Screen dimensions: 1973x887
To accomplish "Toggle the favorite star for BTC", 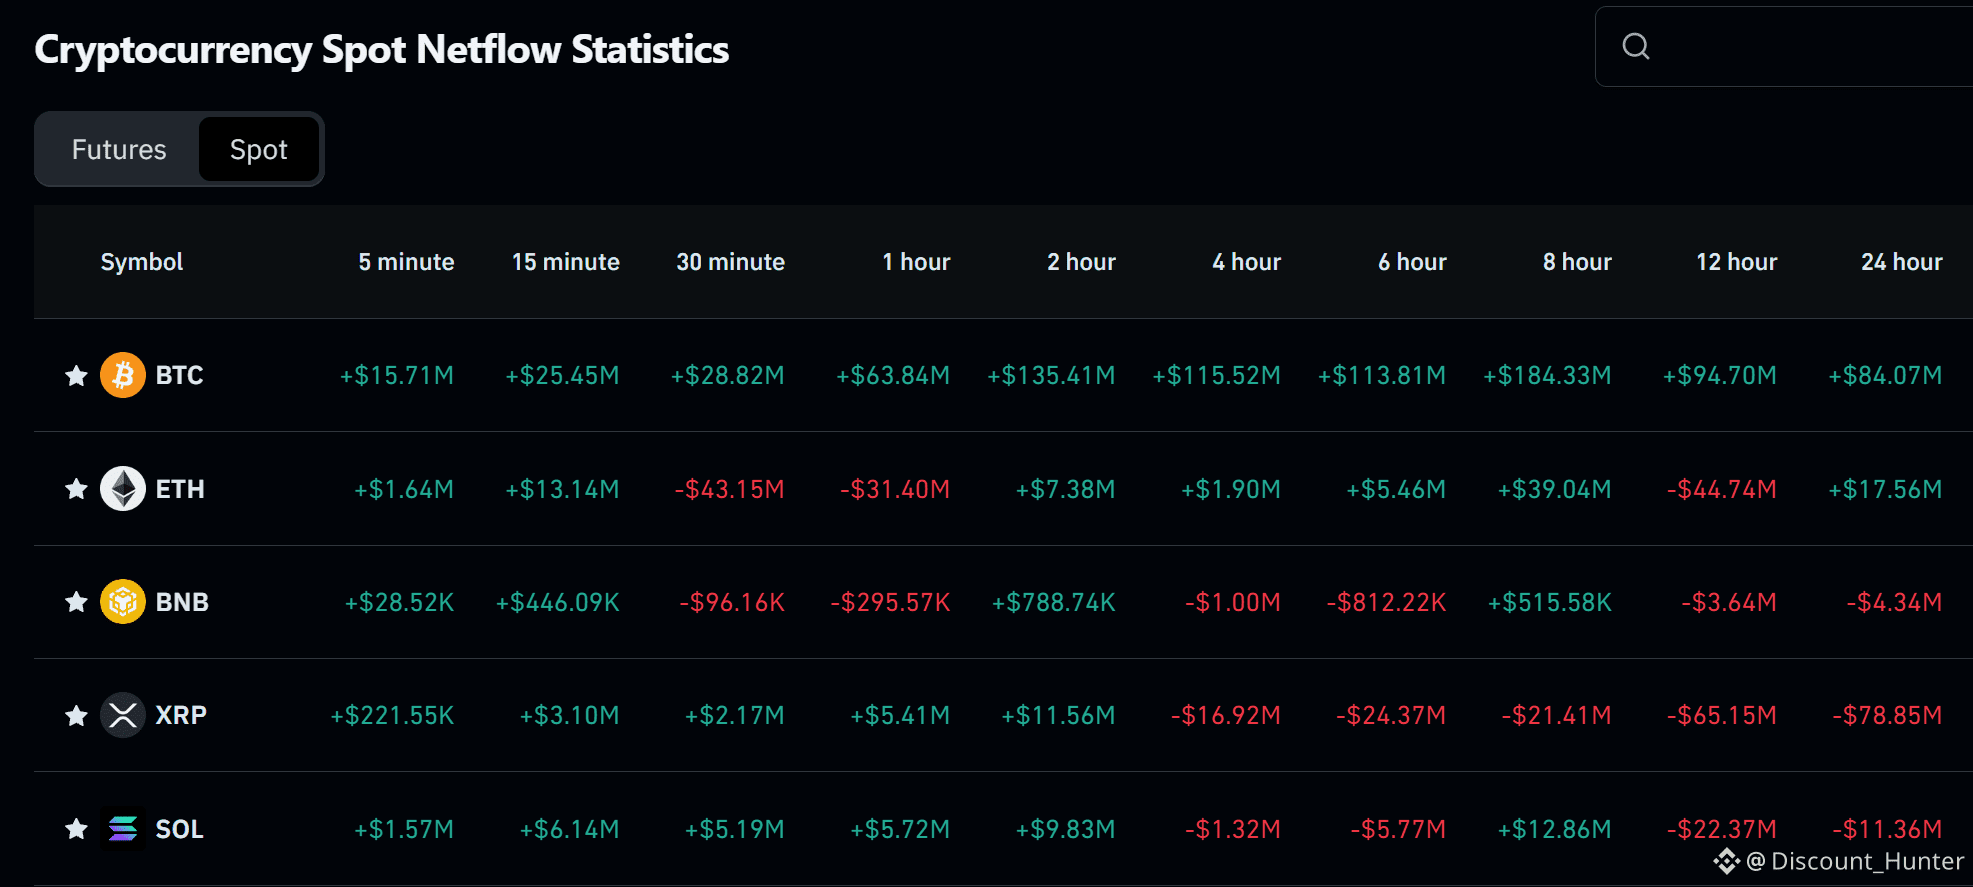I will point(76,375).
